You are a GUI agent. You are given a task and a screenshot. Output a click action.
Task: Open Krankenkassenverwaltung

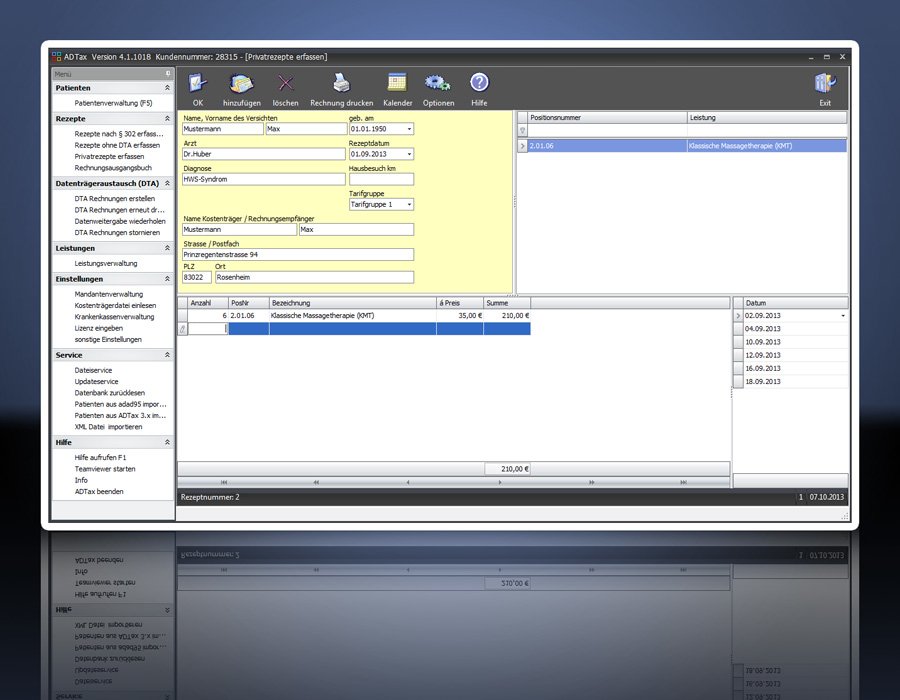(x=114, y=317)
